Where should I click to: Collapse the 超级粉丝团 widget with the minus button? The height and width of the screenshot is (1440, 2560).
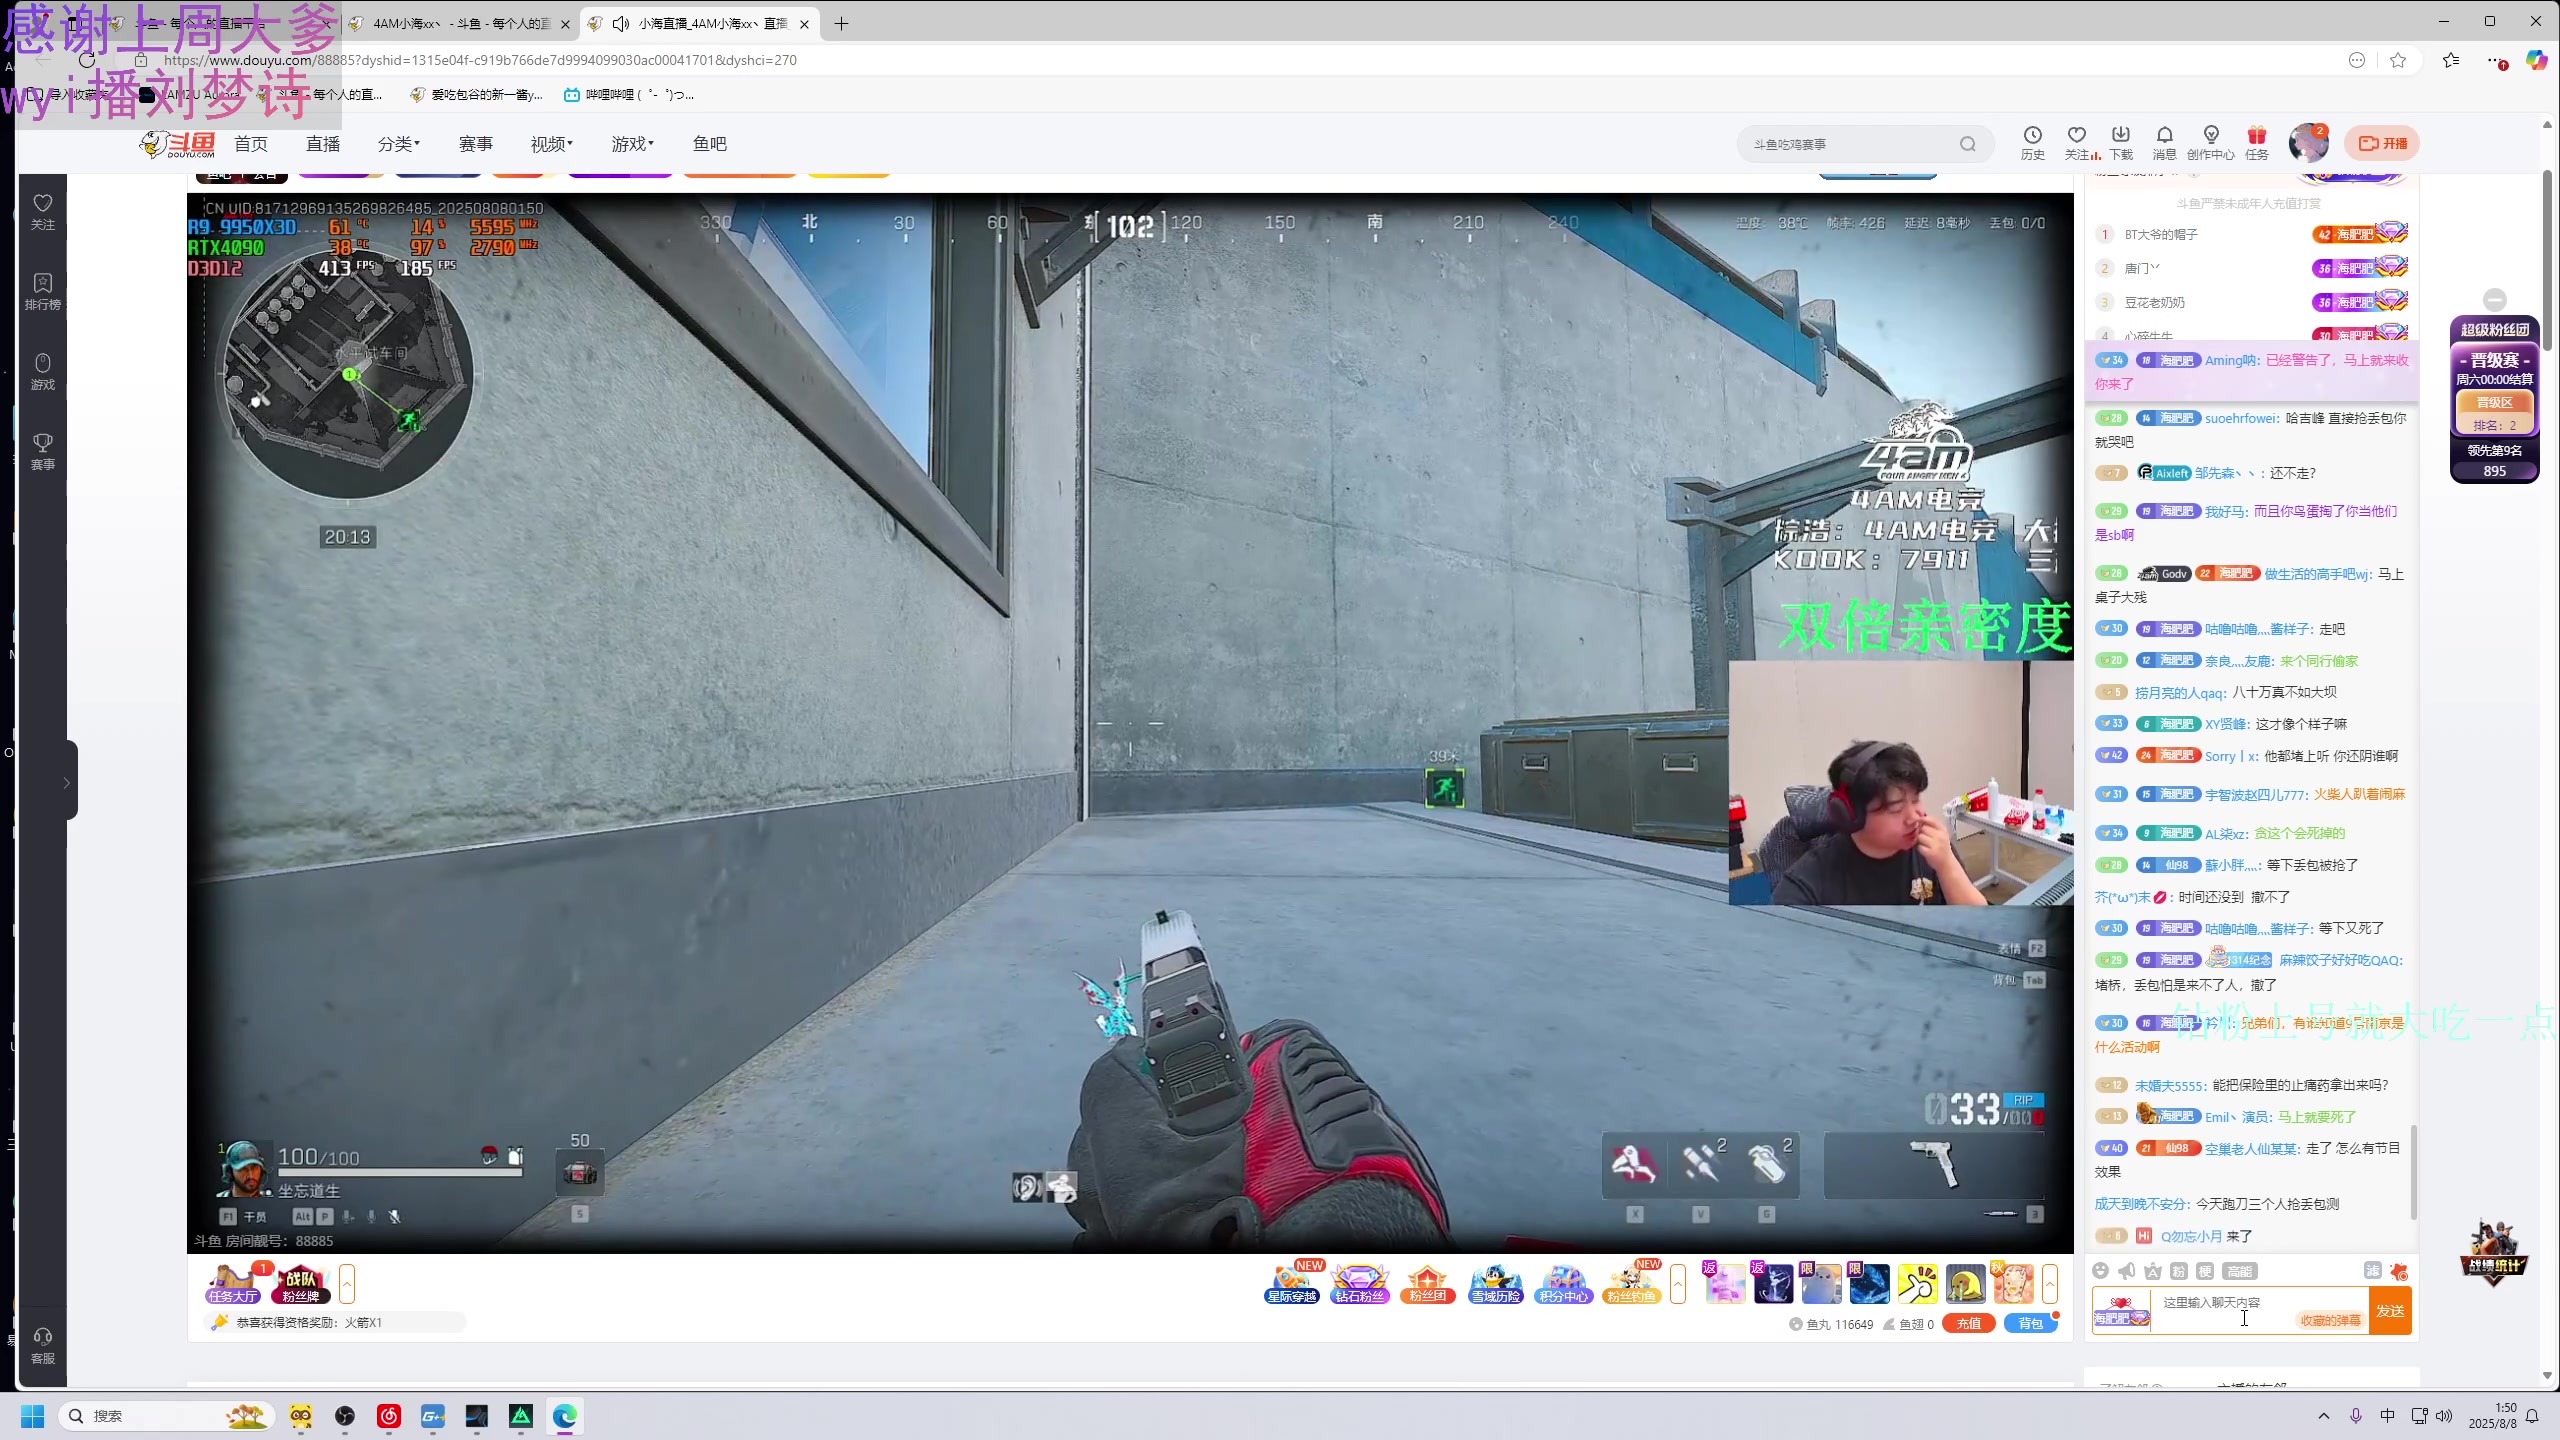click(x=2495, y=299)
